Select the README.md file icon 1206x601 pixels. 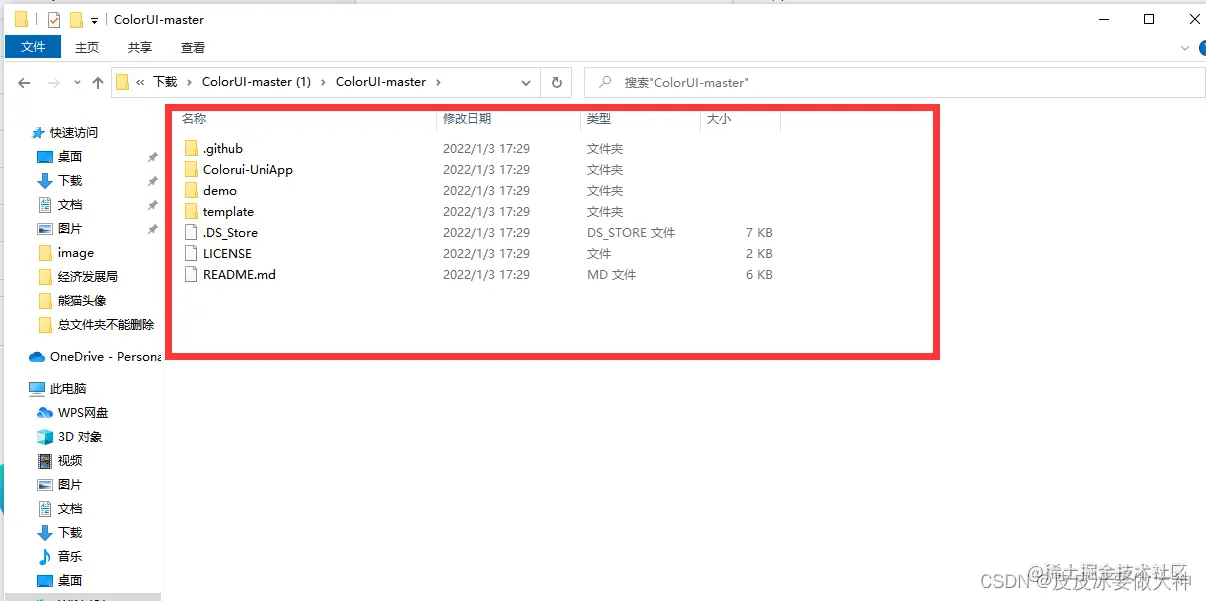[x=192, y=275]
